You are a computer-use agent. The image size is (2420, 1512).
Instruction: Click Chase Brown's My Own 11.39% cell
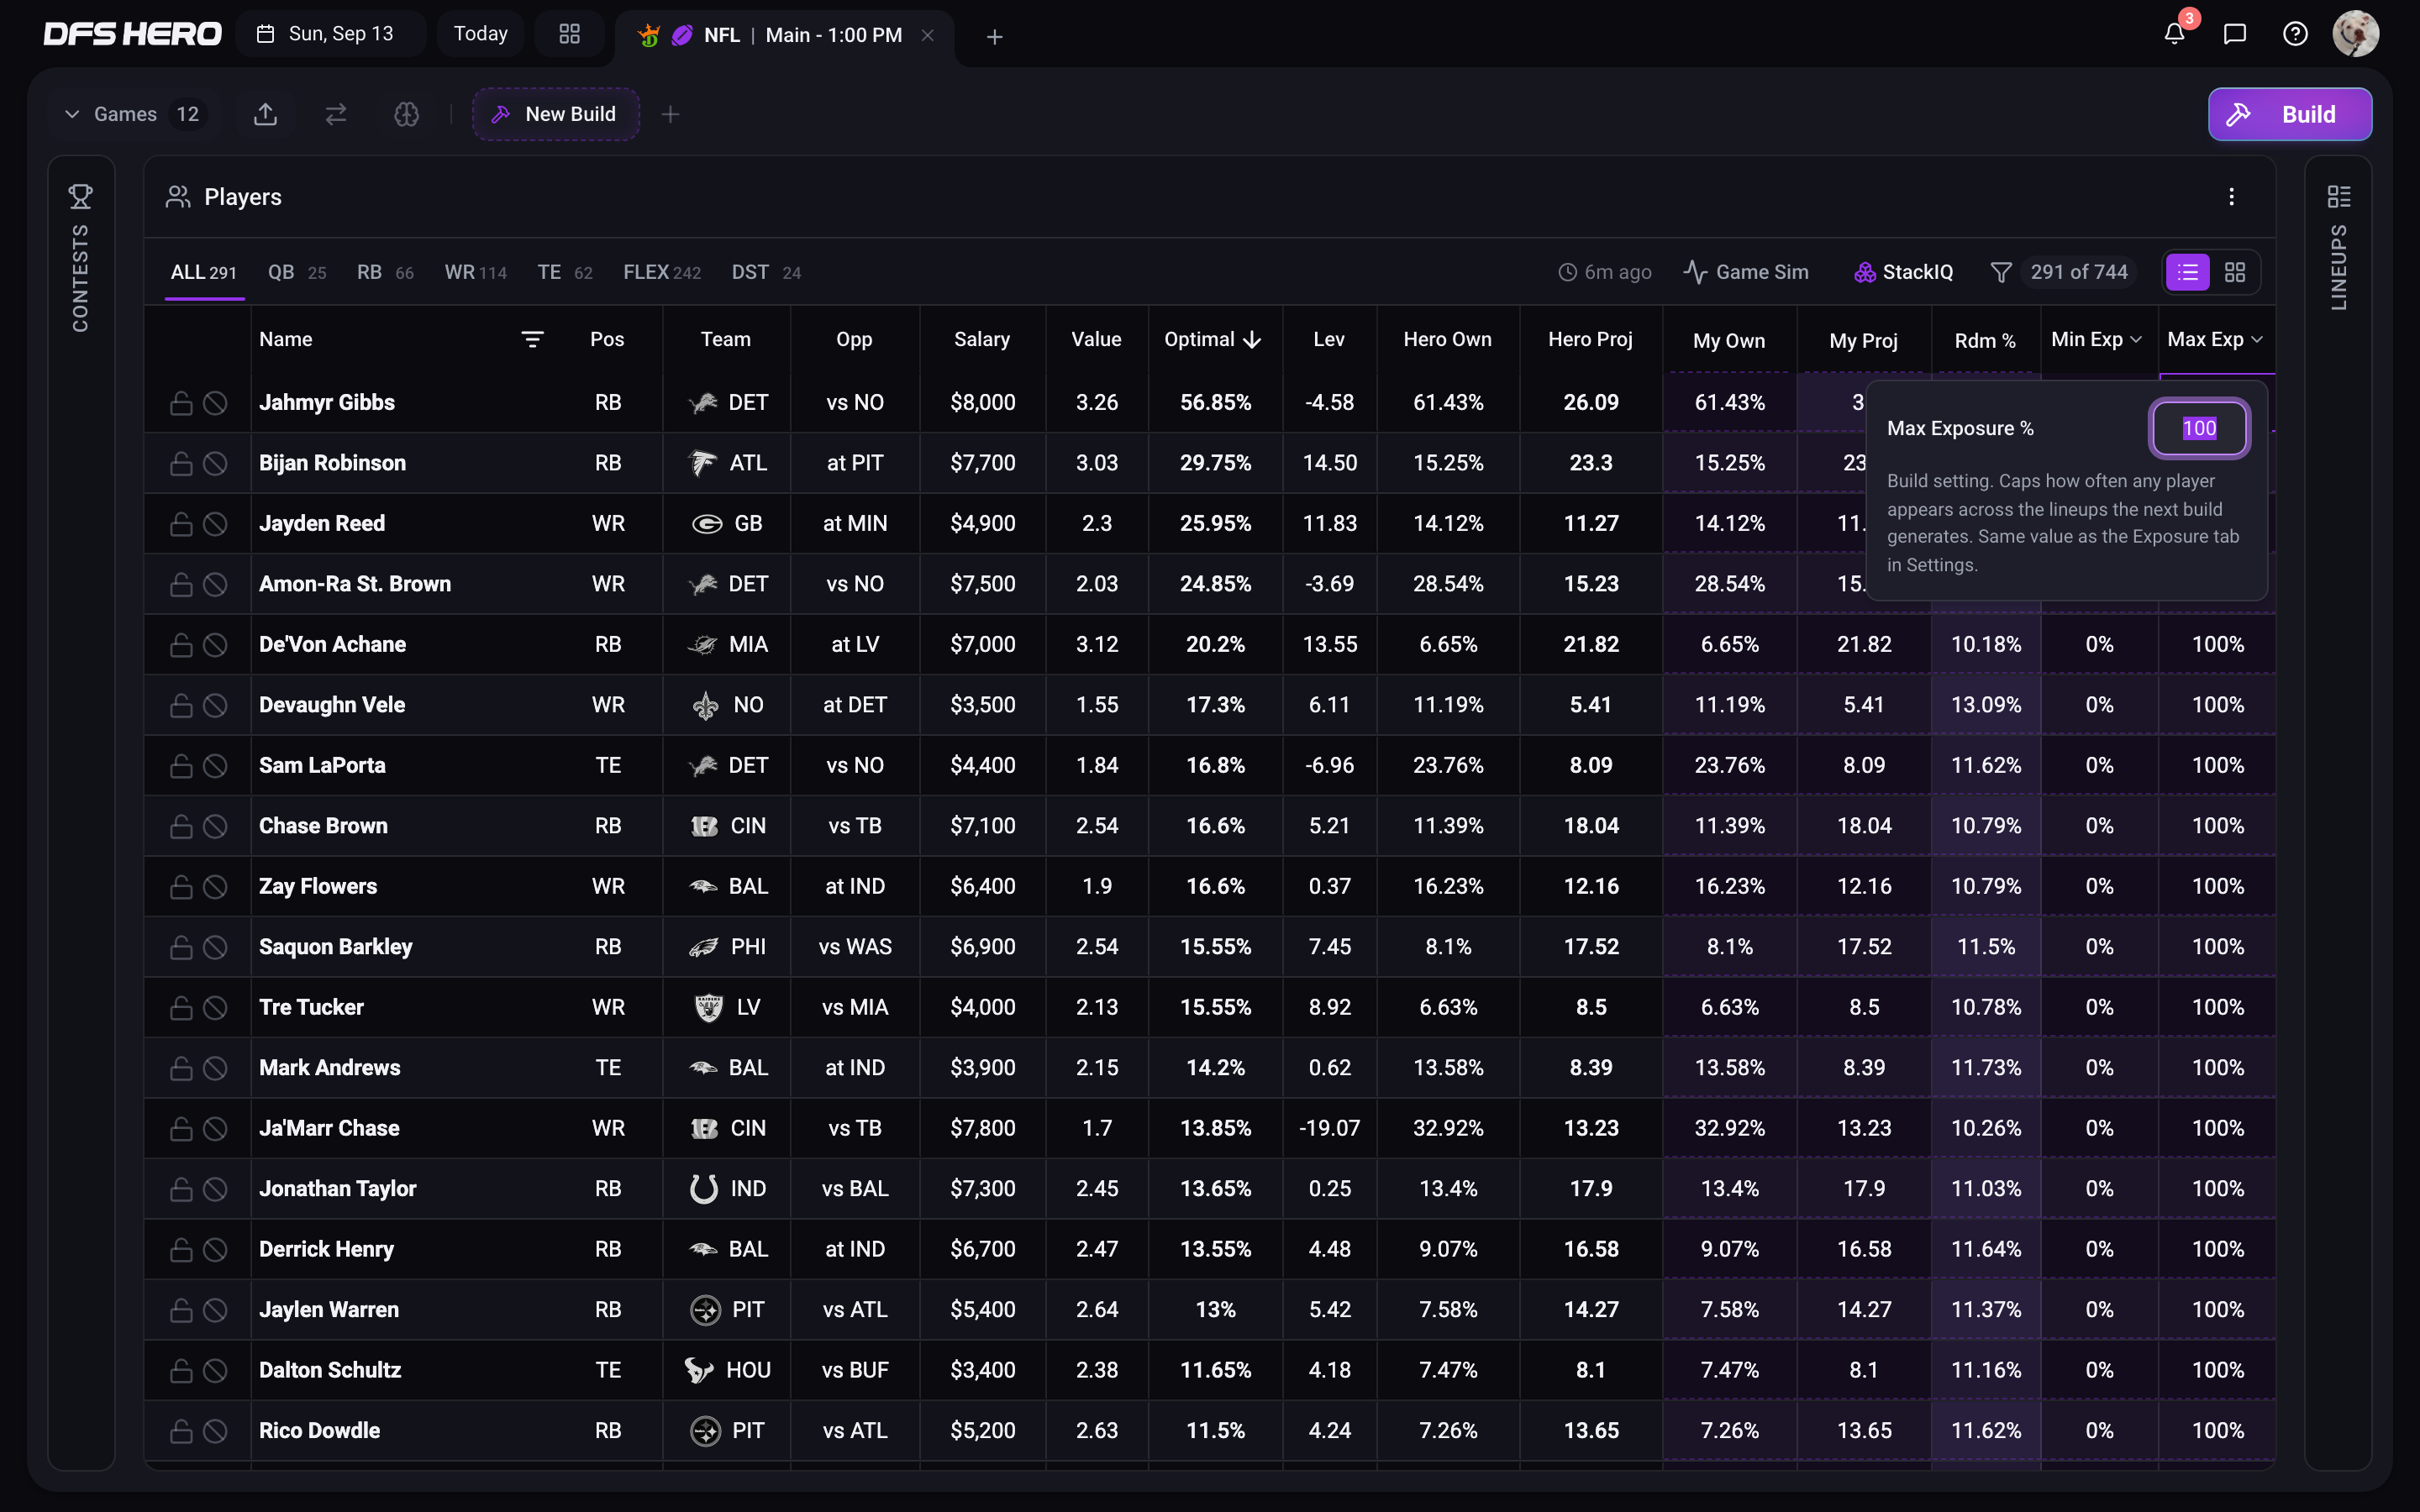(x=1729, y=826)
